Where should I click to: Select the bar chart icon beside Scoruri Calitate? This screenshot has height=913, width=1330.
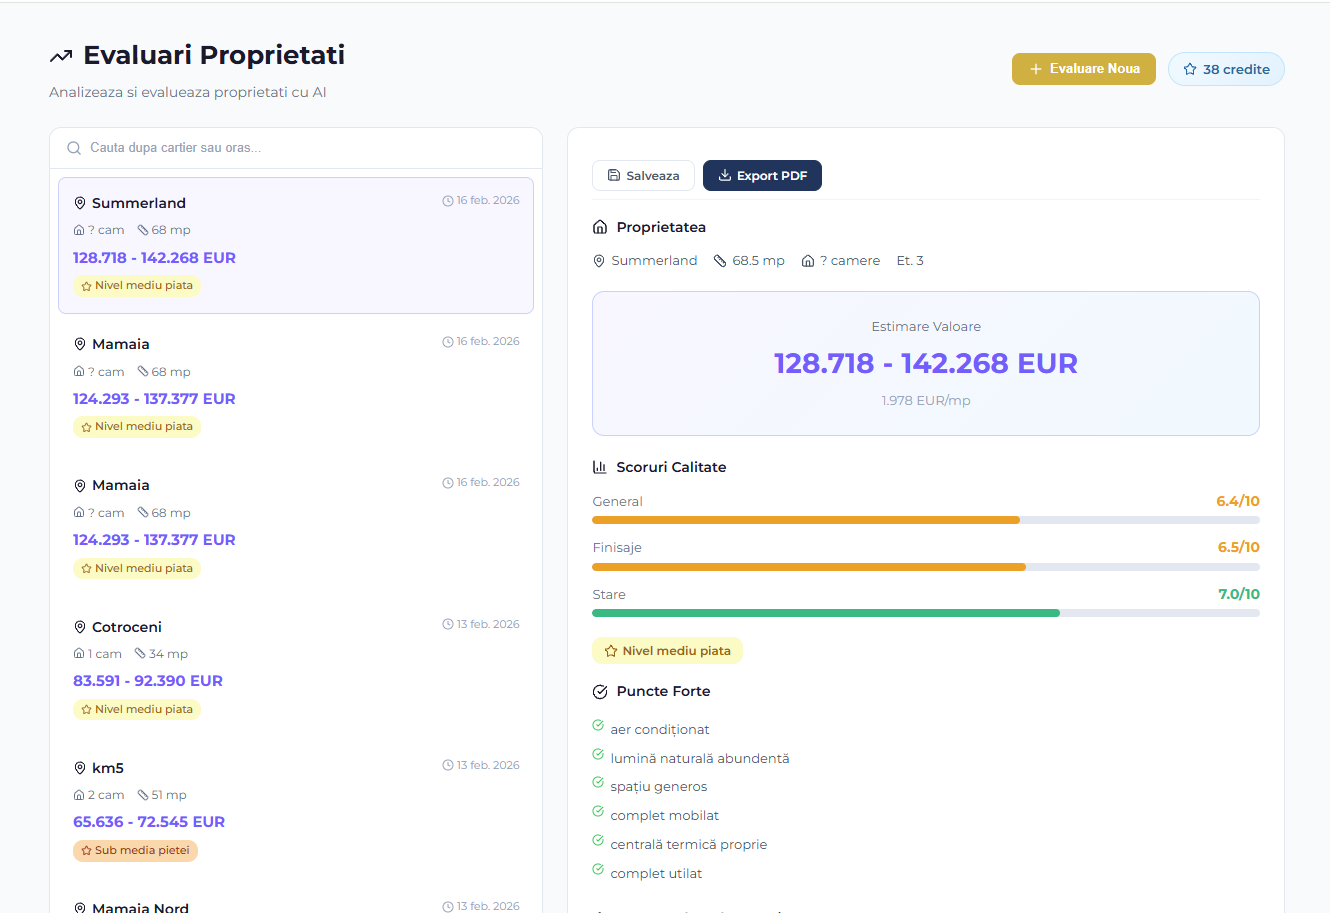(x=599, y=466)
